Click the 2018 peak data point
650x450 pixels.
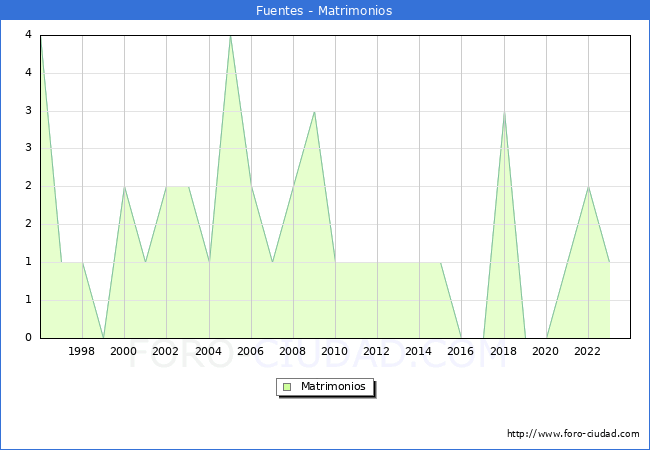(x=504, y=112)
